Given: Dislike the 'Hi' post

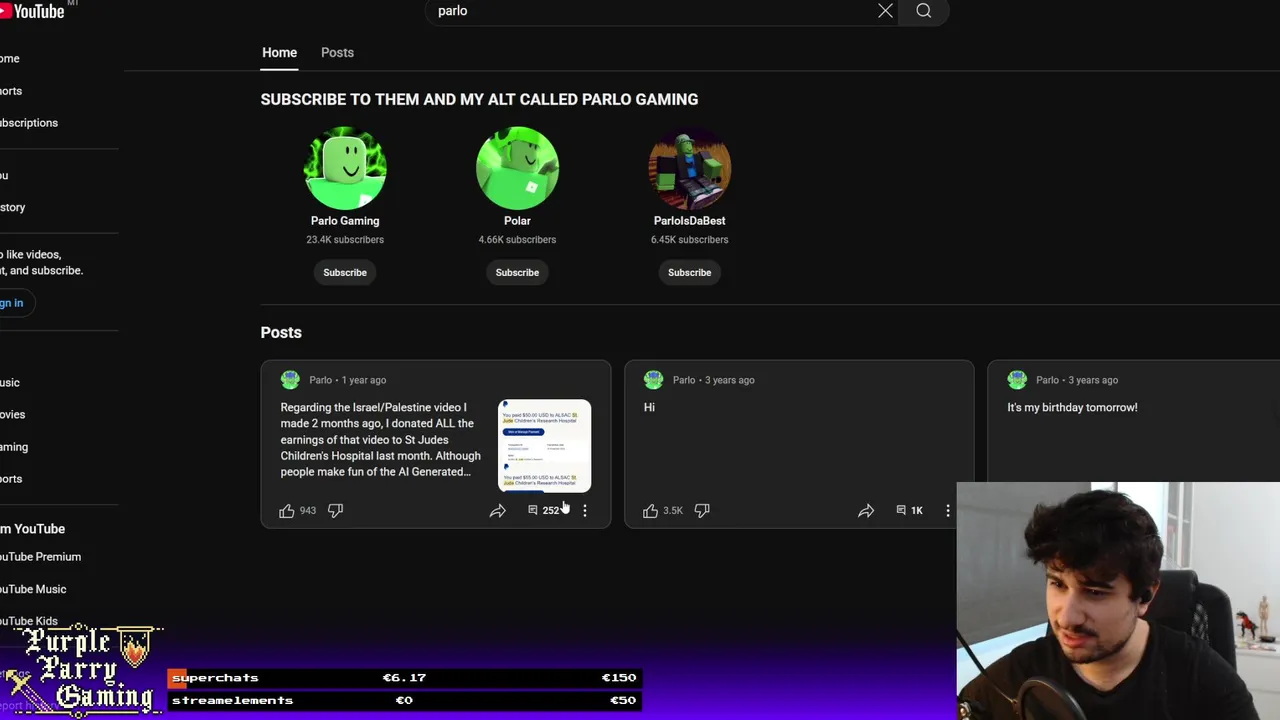Looking at the screenshot, I should point(702,510).
